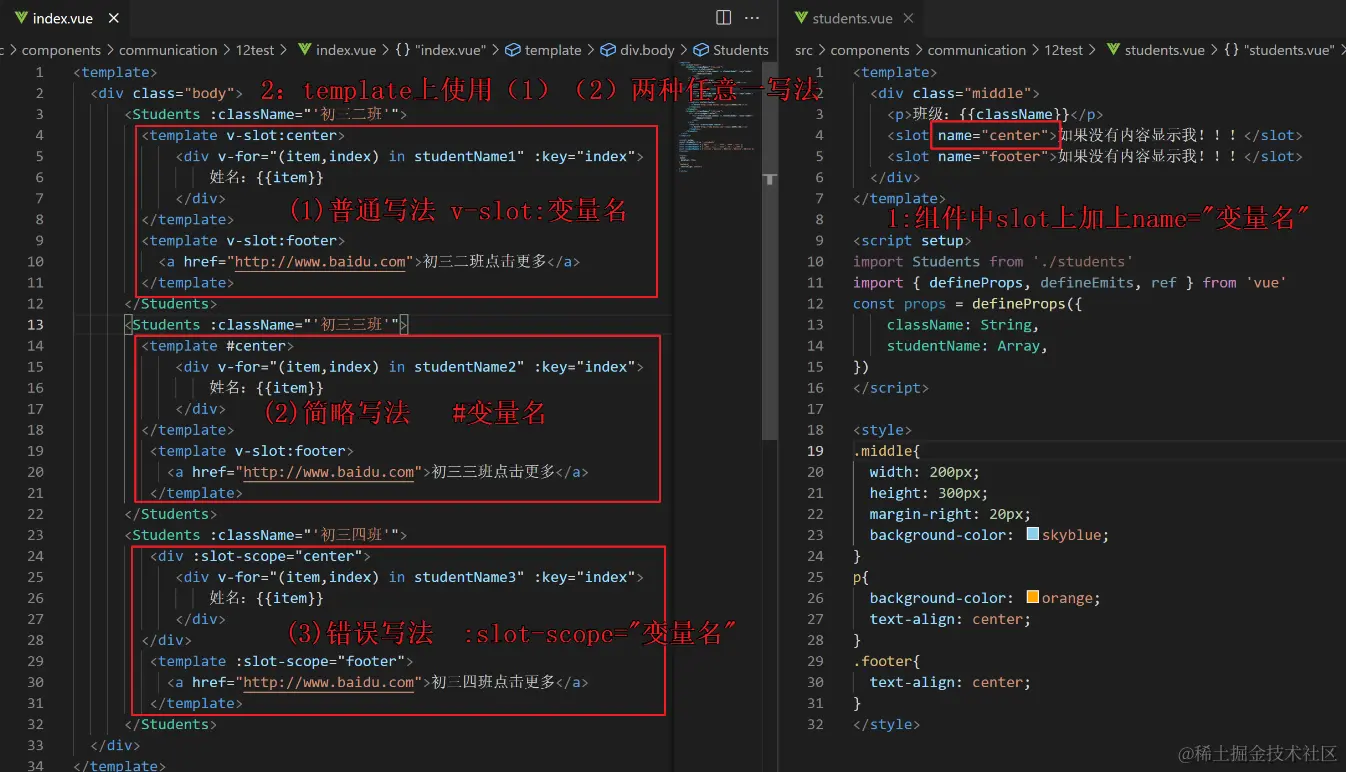The height and width of the screenshot is (772, 1346).
Task: Open 'components' breadcrumb in left editor
Action: click(61, 50)
